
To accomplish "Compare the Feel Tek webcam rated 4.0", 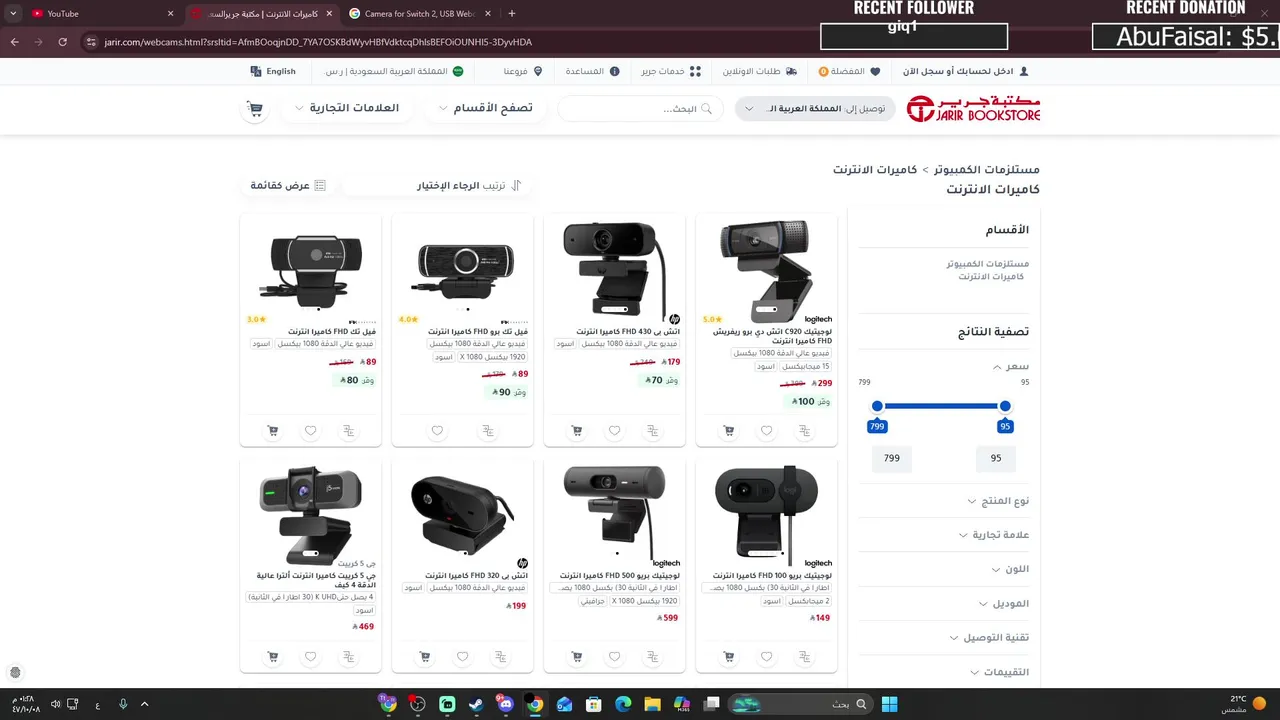I will point(487,431).
